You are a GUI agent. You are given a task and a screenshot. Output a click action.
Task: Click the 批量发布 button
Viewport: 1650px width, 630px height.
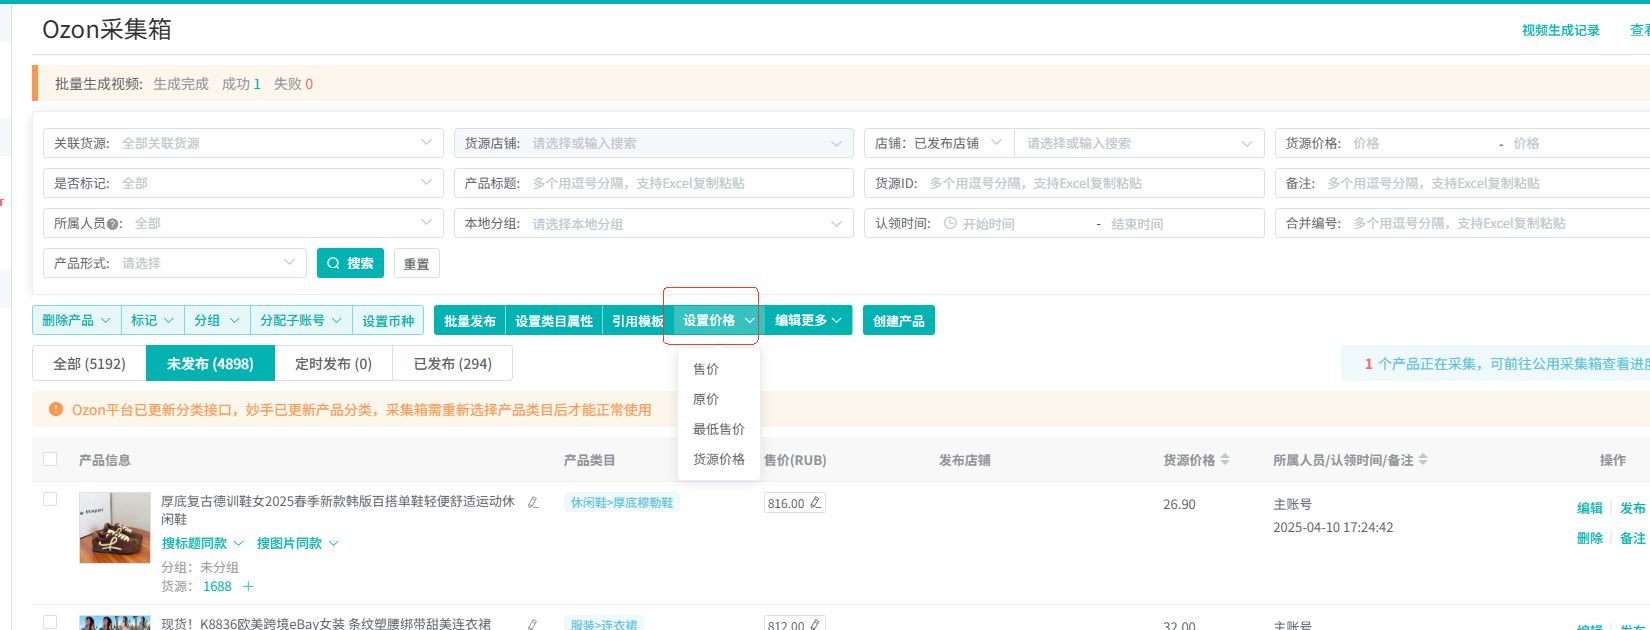click(470, 320)
